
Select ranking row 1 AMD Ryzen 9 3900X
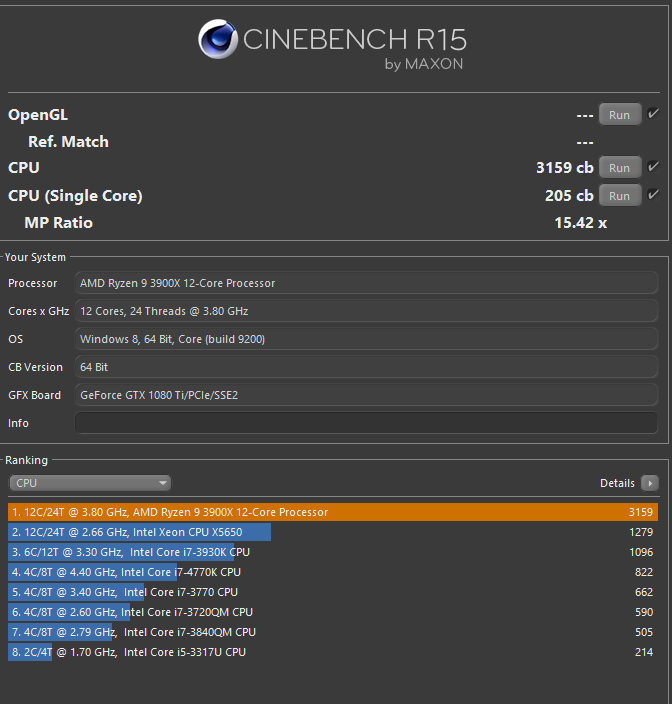coord(333,512)
